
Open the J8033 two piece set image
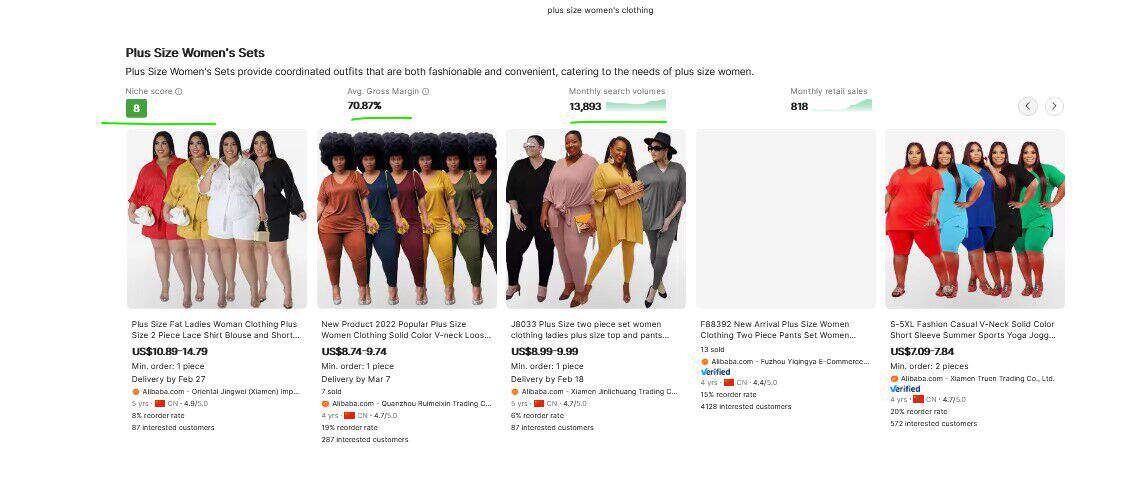596,219
